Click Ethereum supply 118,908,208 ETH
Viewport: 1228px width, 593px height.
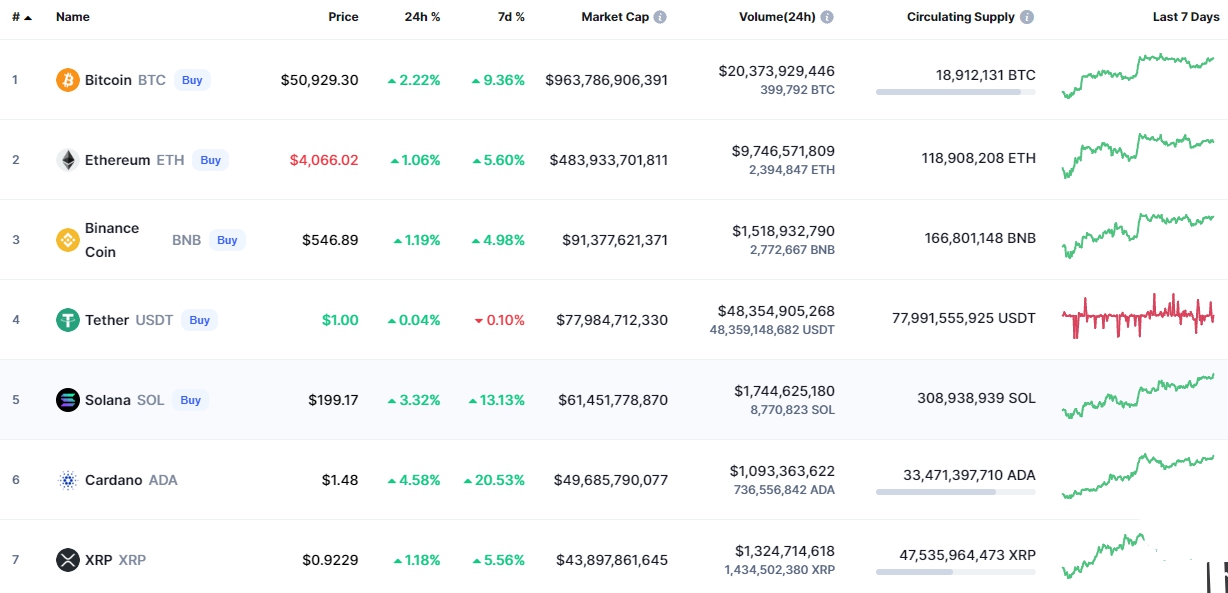[x=979, y=158]
